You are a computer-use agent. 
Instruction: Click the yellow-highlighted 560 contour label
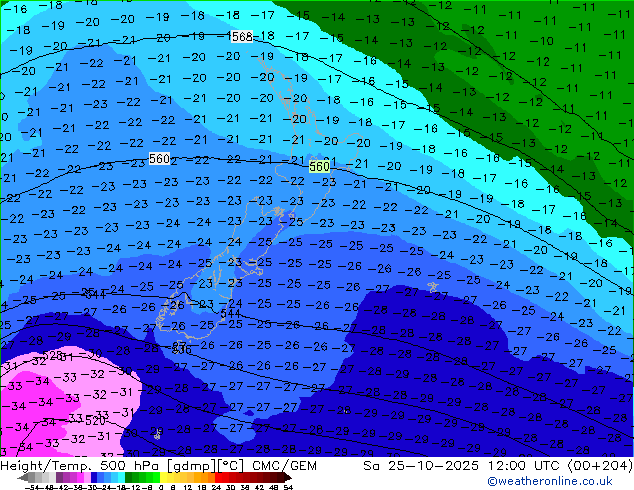319,166
